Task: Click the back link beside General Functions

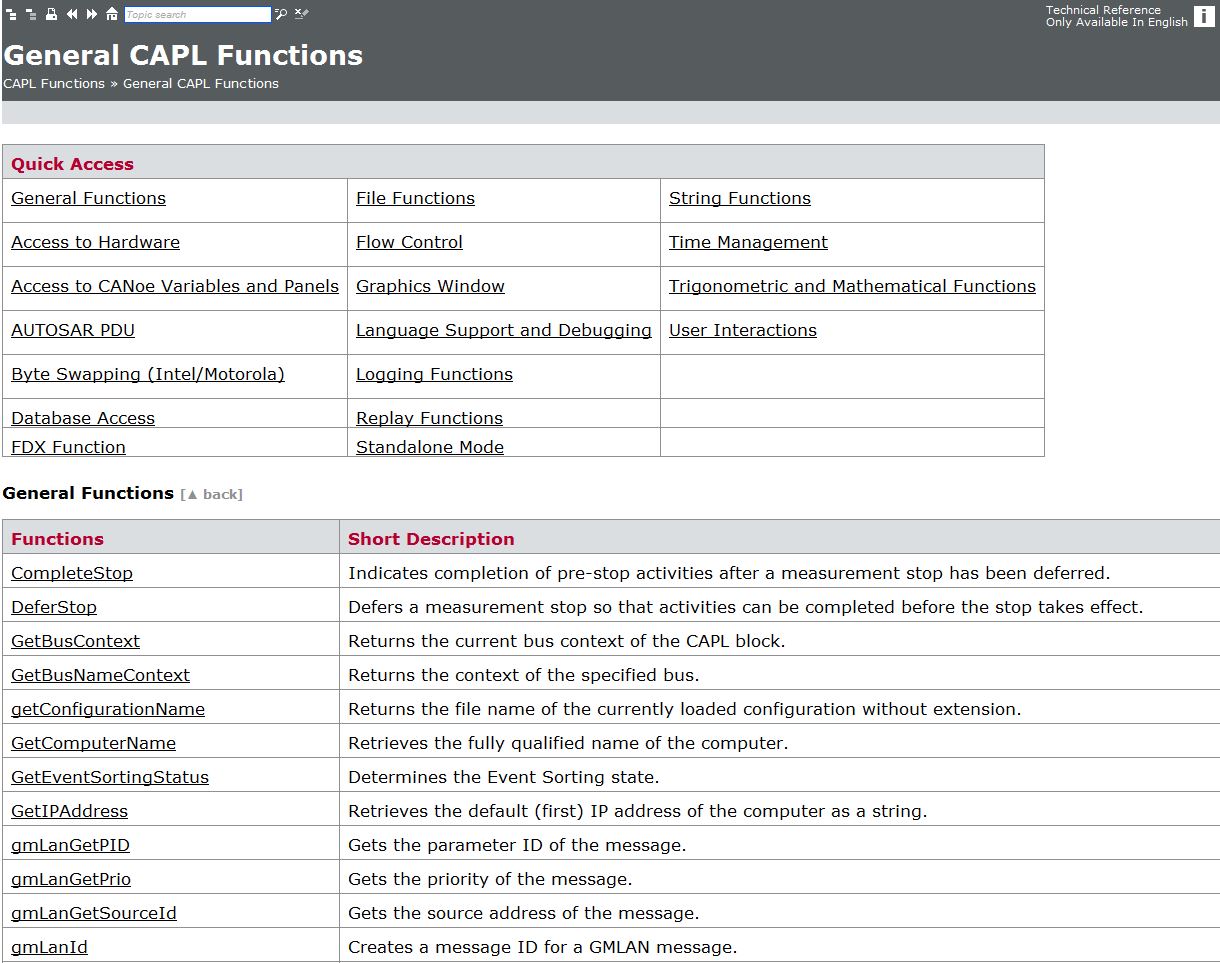Action: (x=212, y=495)
